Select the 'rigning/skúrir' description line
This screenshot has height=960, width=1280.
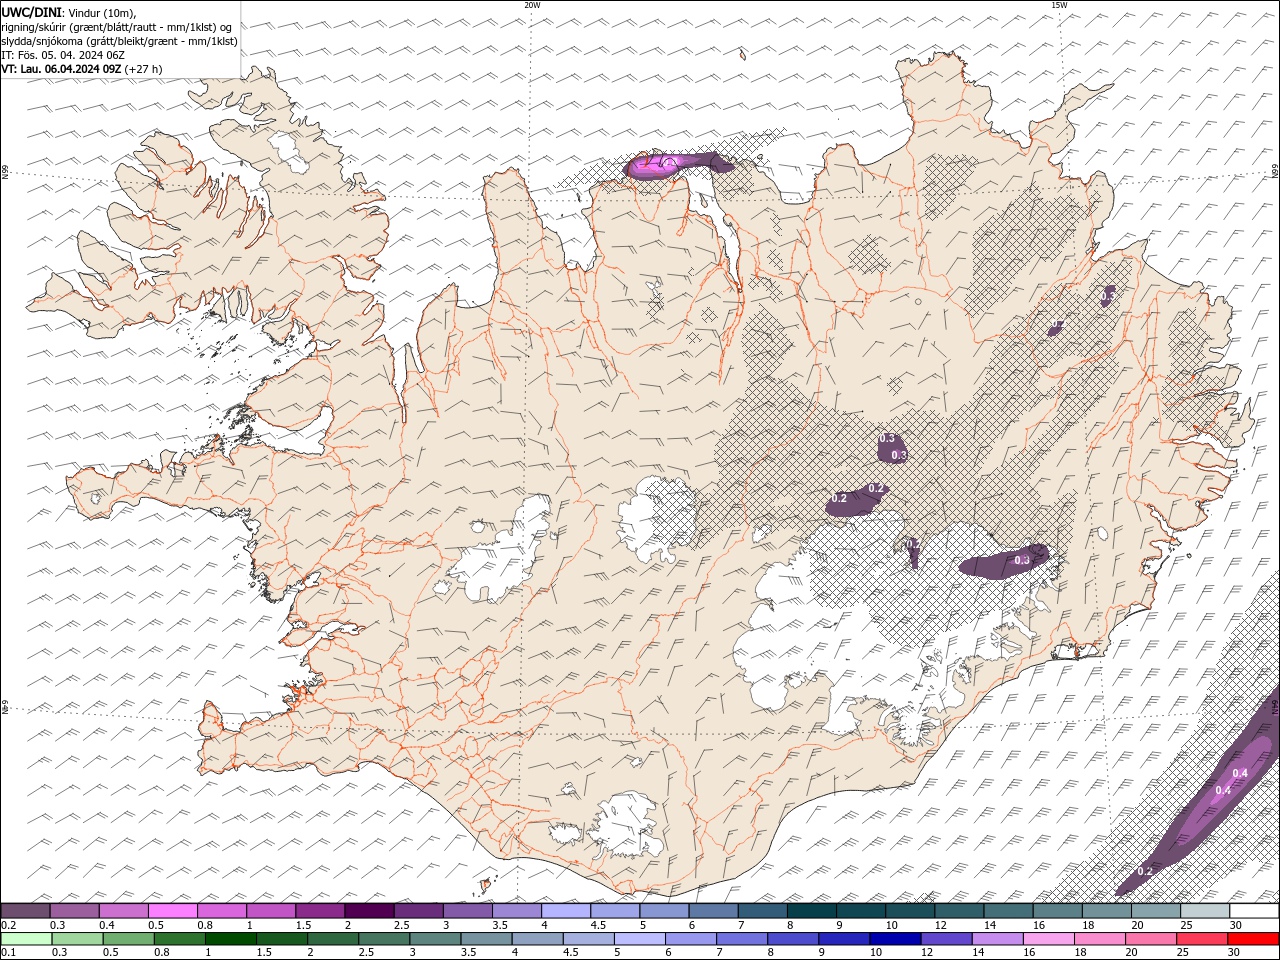tap(118, 27)
